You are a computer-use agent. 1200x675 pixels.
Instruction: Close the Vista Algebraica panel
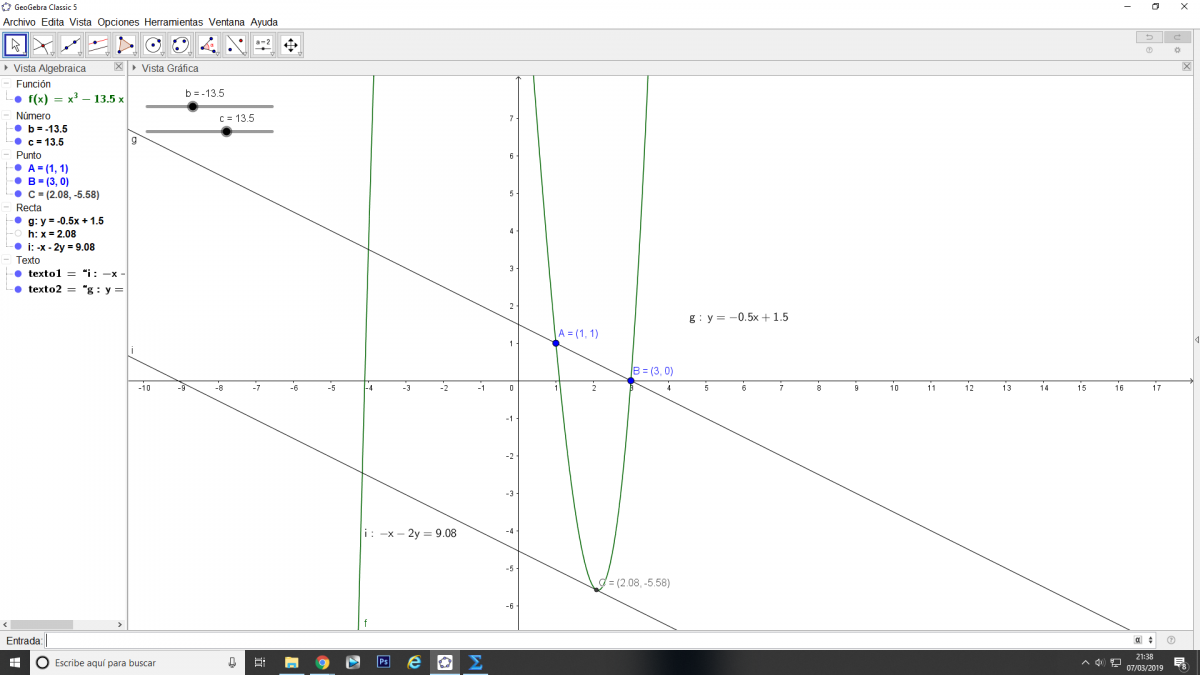[x=118, y=67]
